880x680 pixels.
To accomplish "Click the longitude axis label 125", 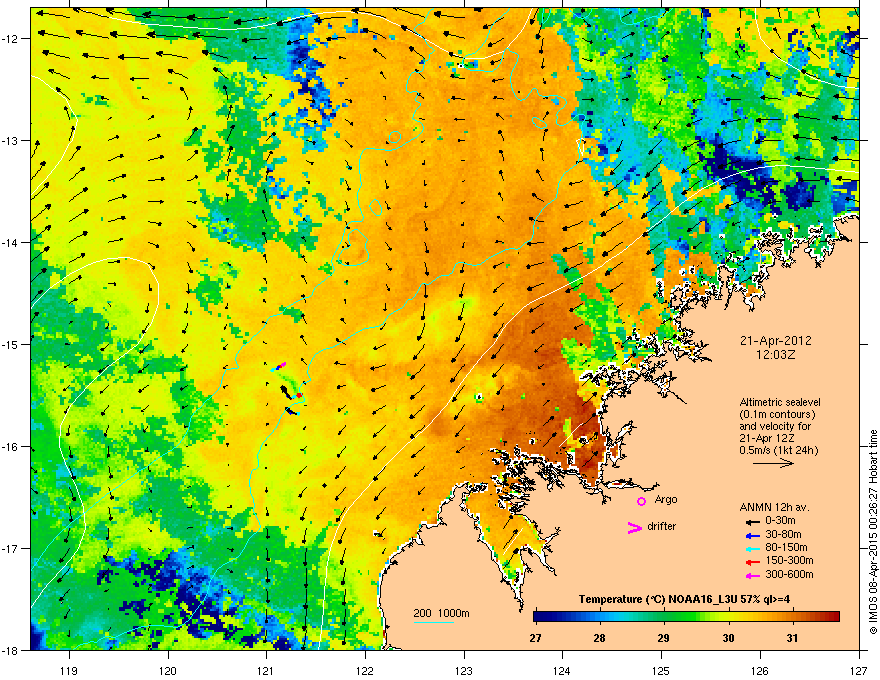I will (661, 671).
